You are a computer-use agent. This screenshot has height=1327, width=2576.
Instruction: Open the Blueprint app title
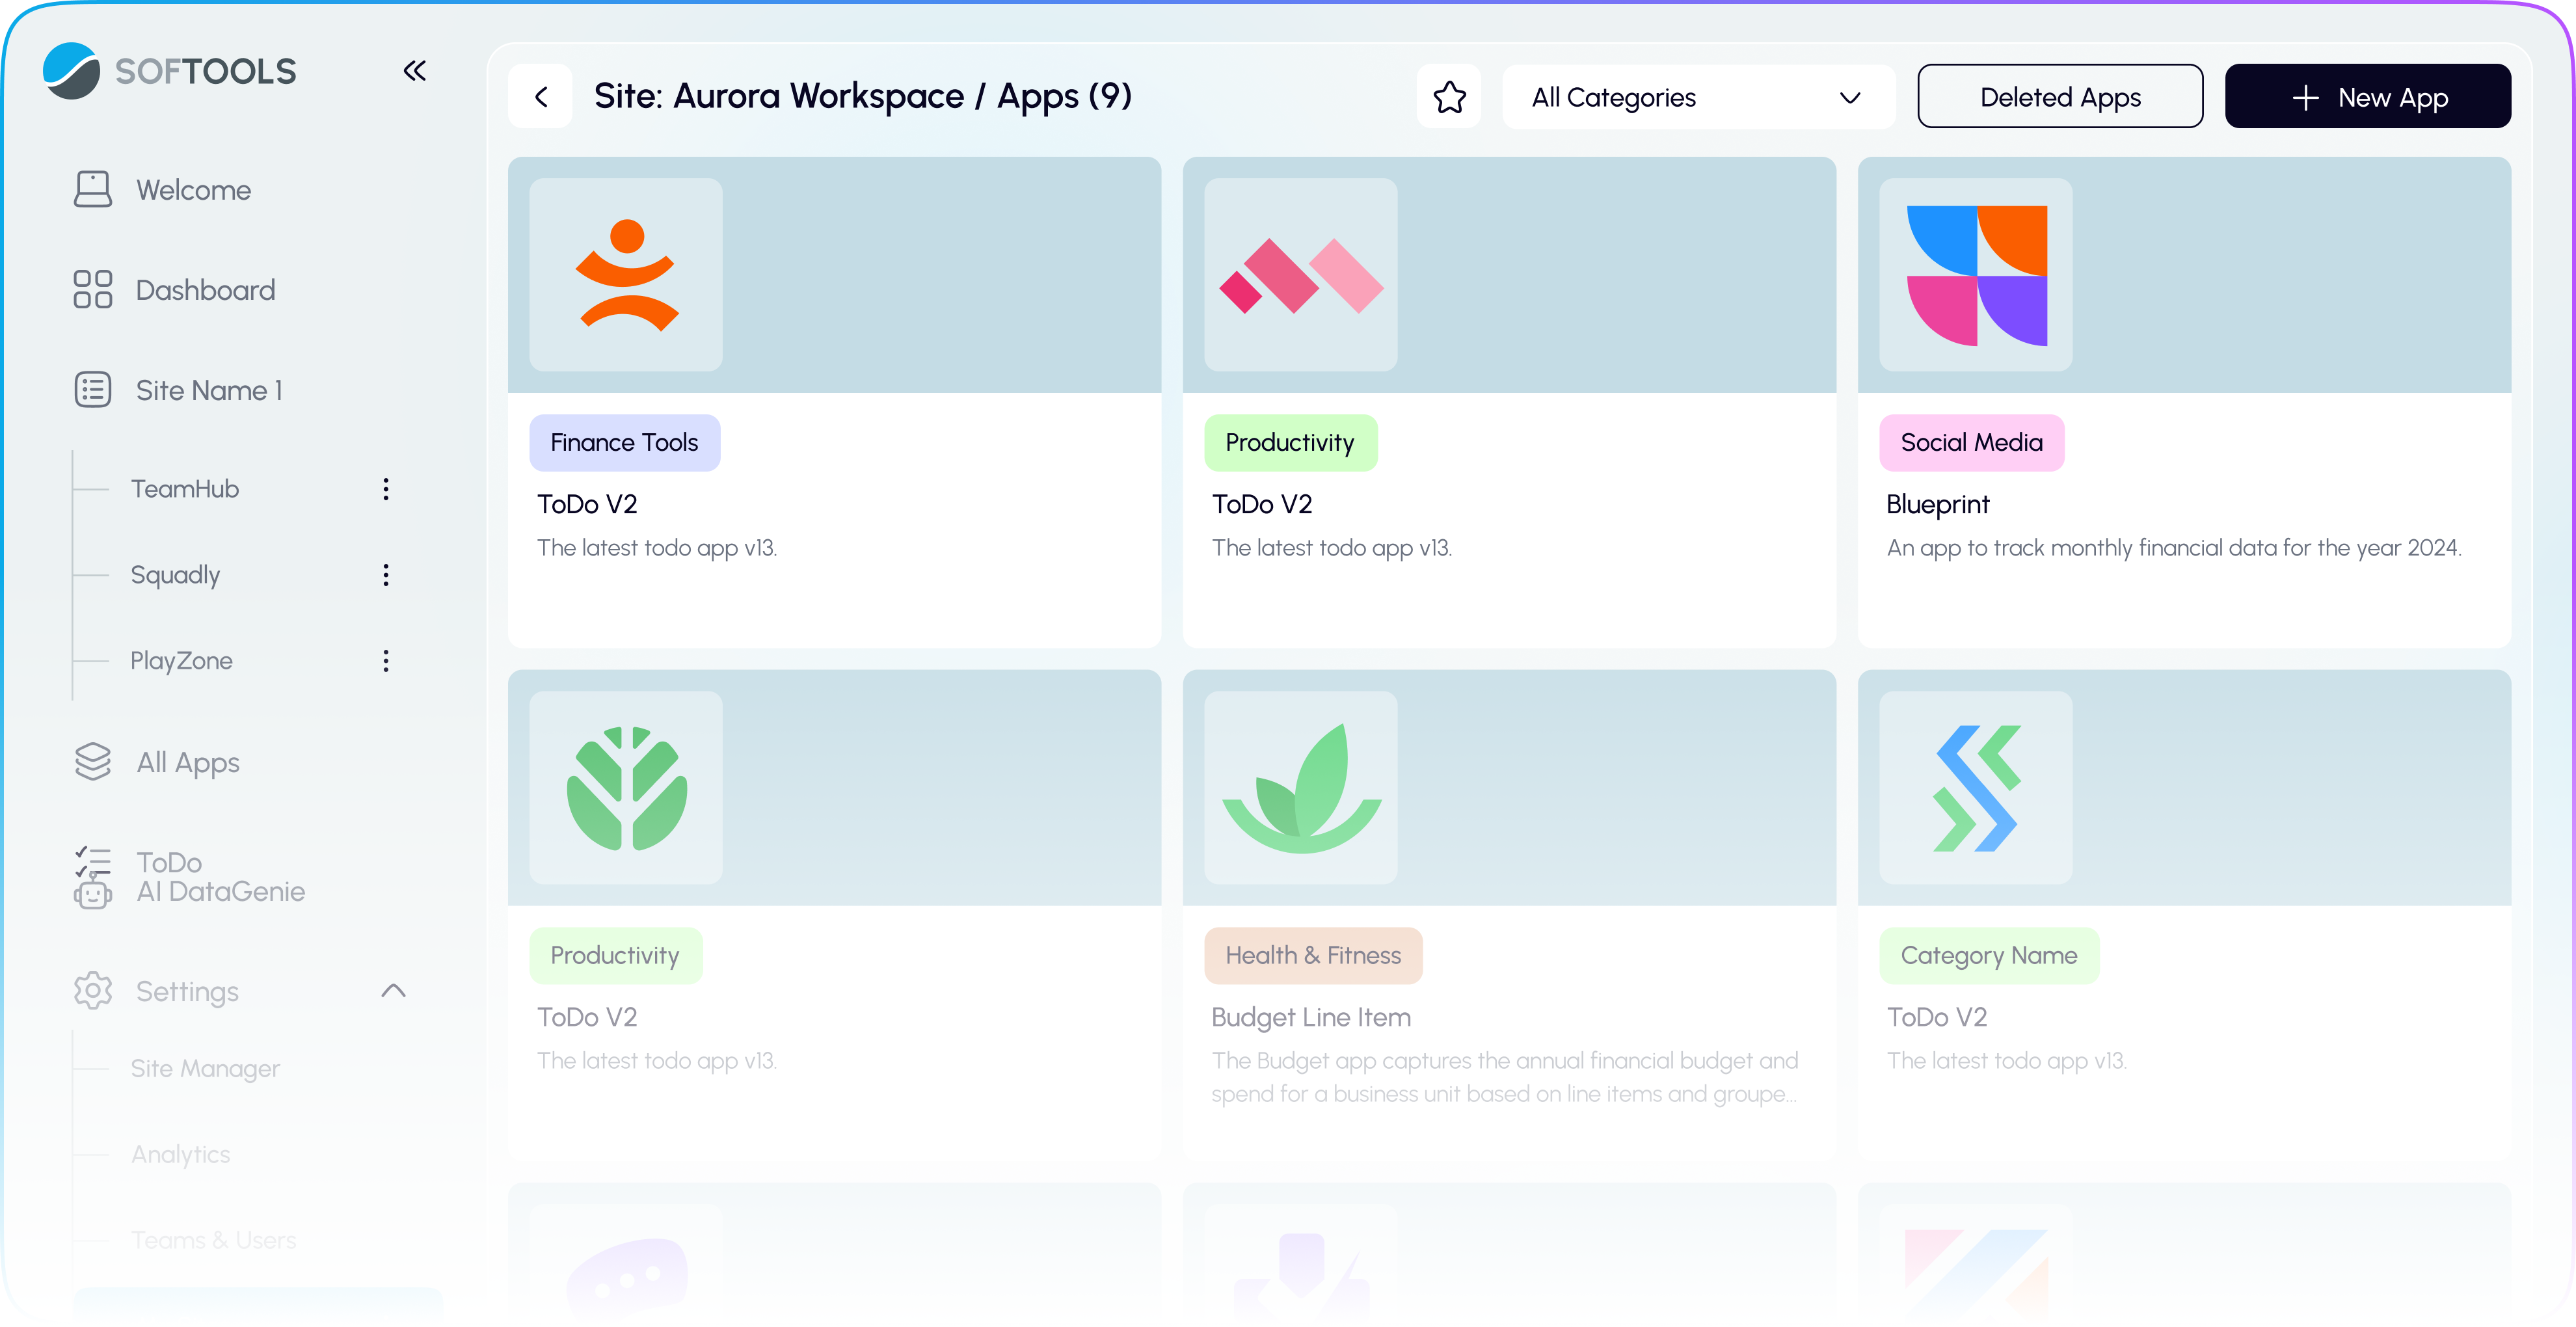(1937, 504)
